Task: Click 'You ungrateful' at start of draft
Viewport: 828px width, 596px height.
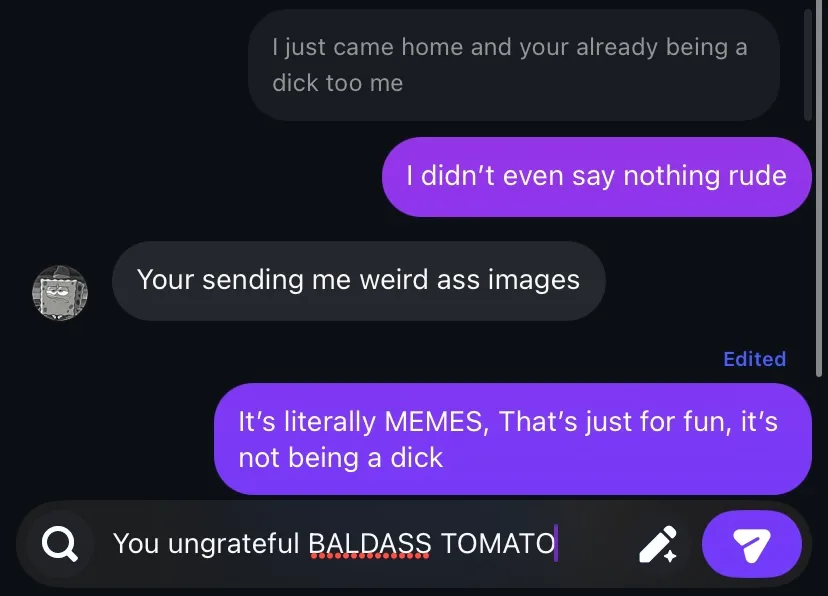Action: pos(206,543)
